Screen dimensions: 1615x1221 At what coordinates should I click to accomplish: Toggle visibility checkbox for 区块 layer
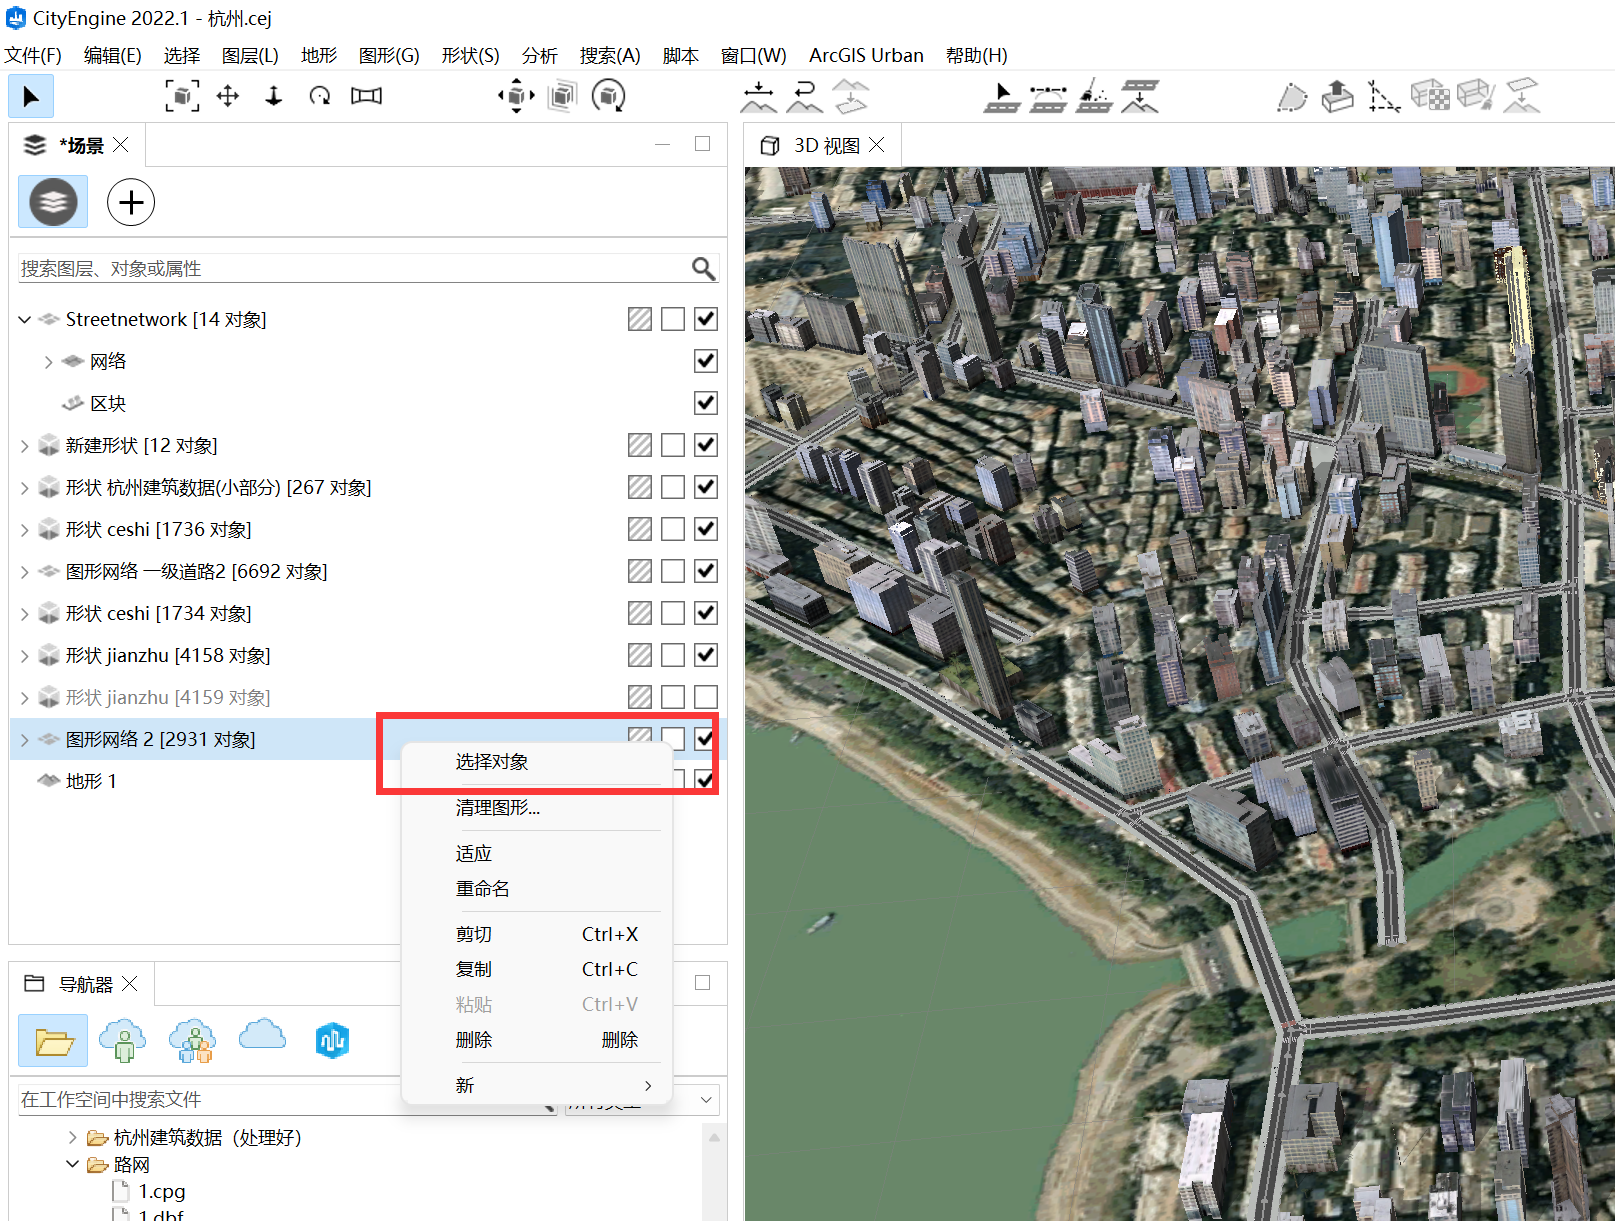click(x=706, y=403)
